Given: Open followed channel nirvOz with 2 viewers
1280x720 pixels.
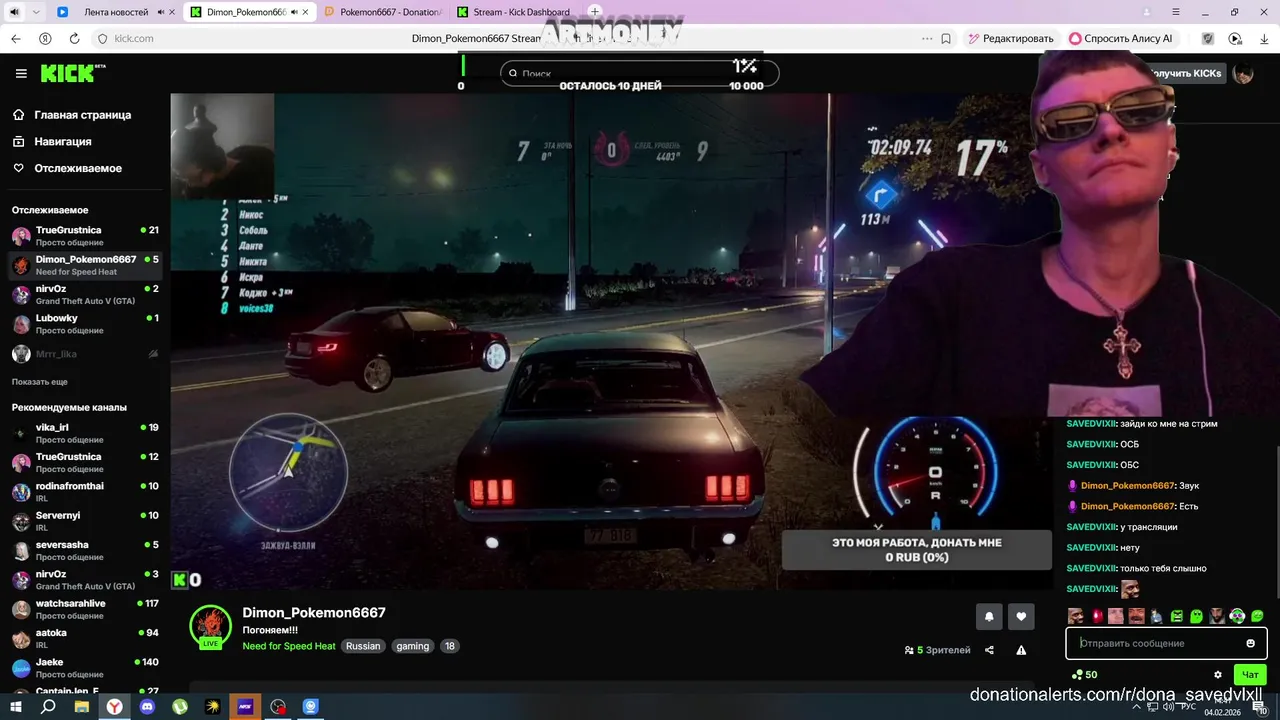Looking at the screenshot, I should click(x=85, y=295).
